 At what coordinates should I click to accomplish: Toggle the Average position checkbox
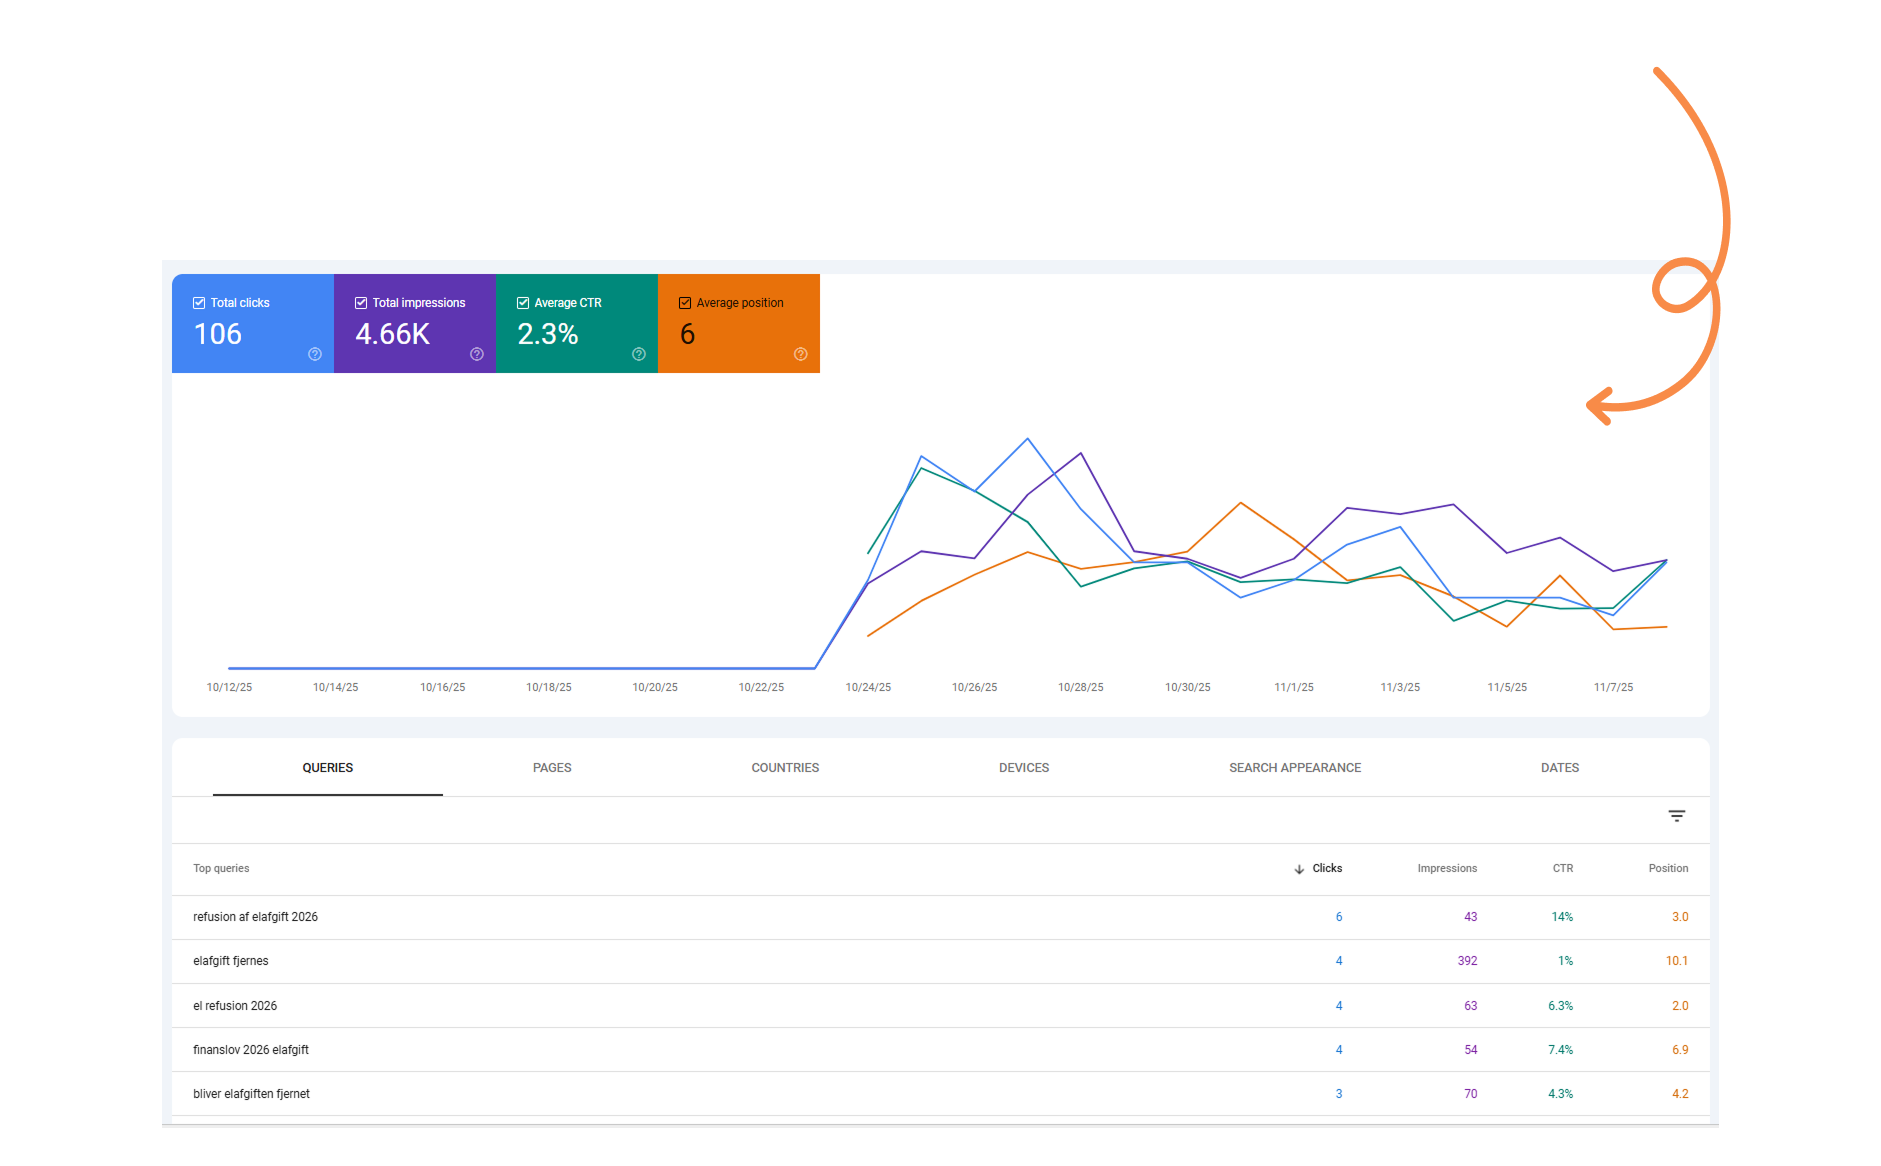685,303
